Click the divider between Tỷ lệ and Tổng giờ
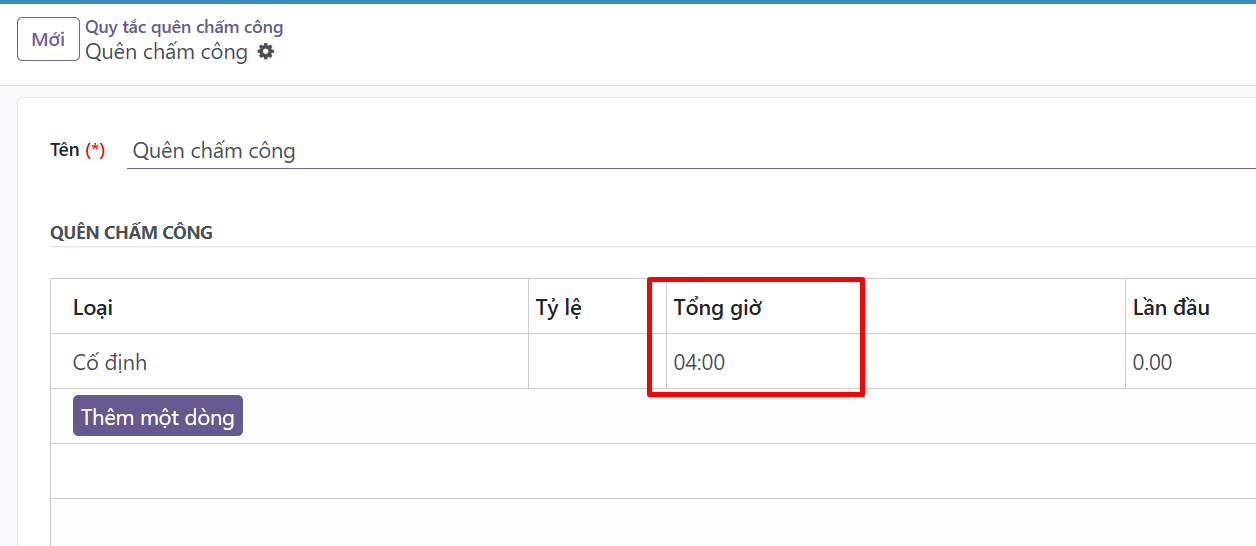 click(666, 307)
